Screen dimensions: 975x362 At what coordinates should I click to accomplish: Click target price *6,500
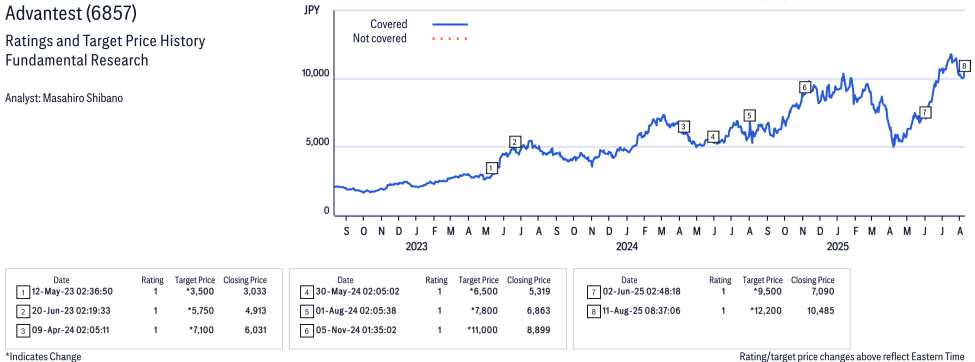tap(484, 291)
